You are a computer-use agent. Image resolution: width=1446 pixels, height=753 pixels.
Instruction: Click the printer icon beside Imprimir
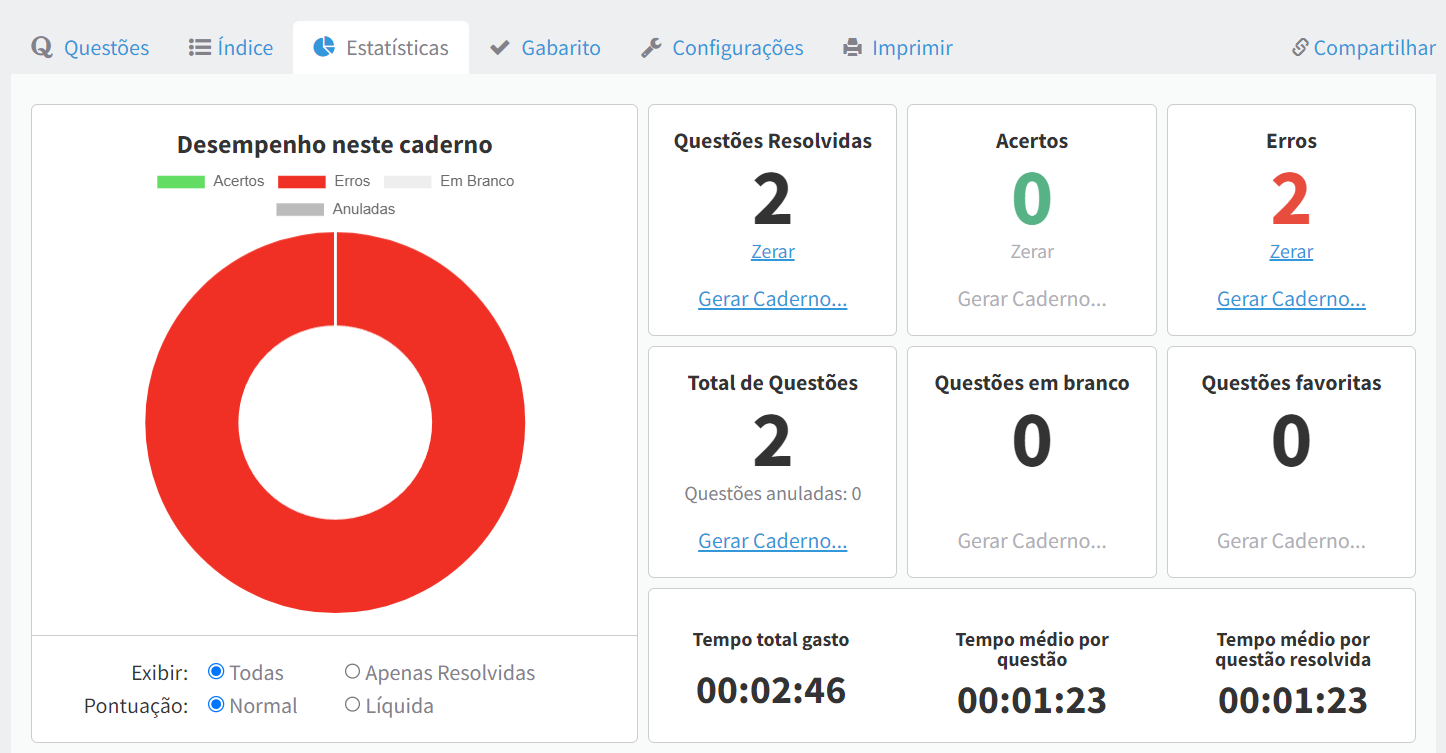(x=852, y=47)
